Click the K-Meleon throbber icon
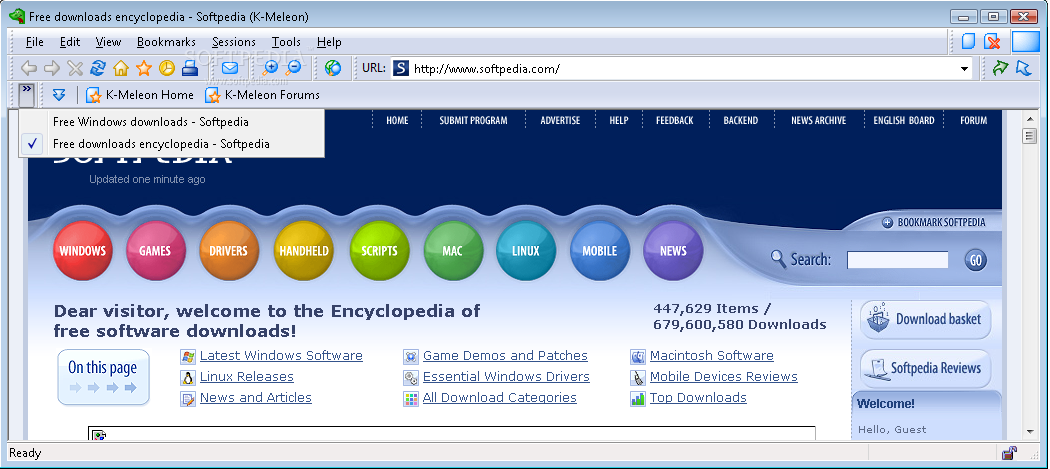The width and height of the screenshot is (1050, 469). tap(1025, 42)
